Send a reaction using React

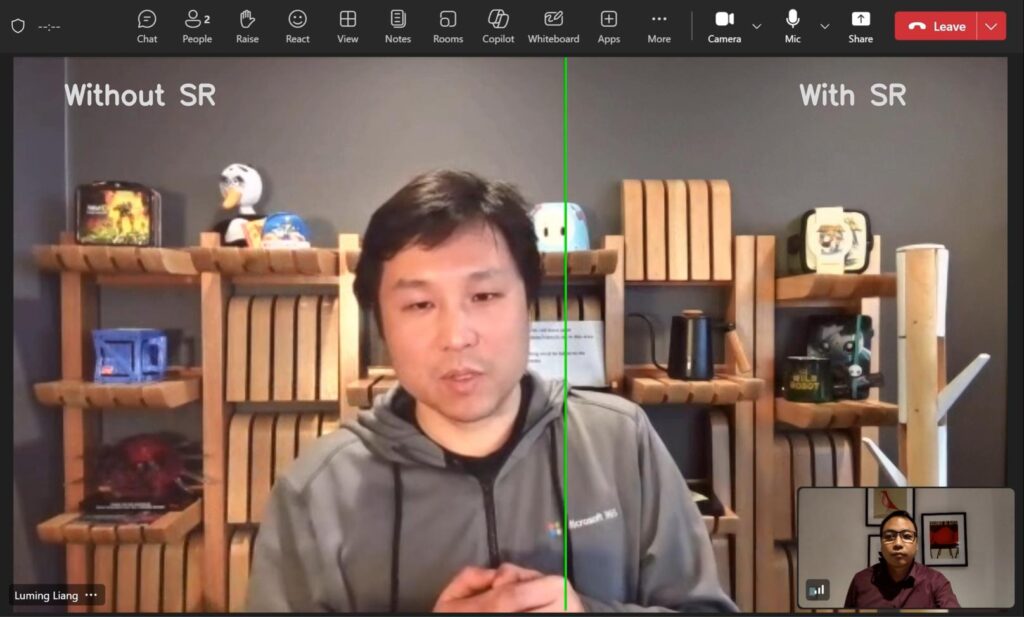[297, 25]
